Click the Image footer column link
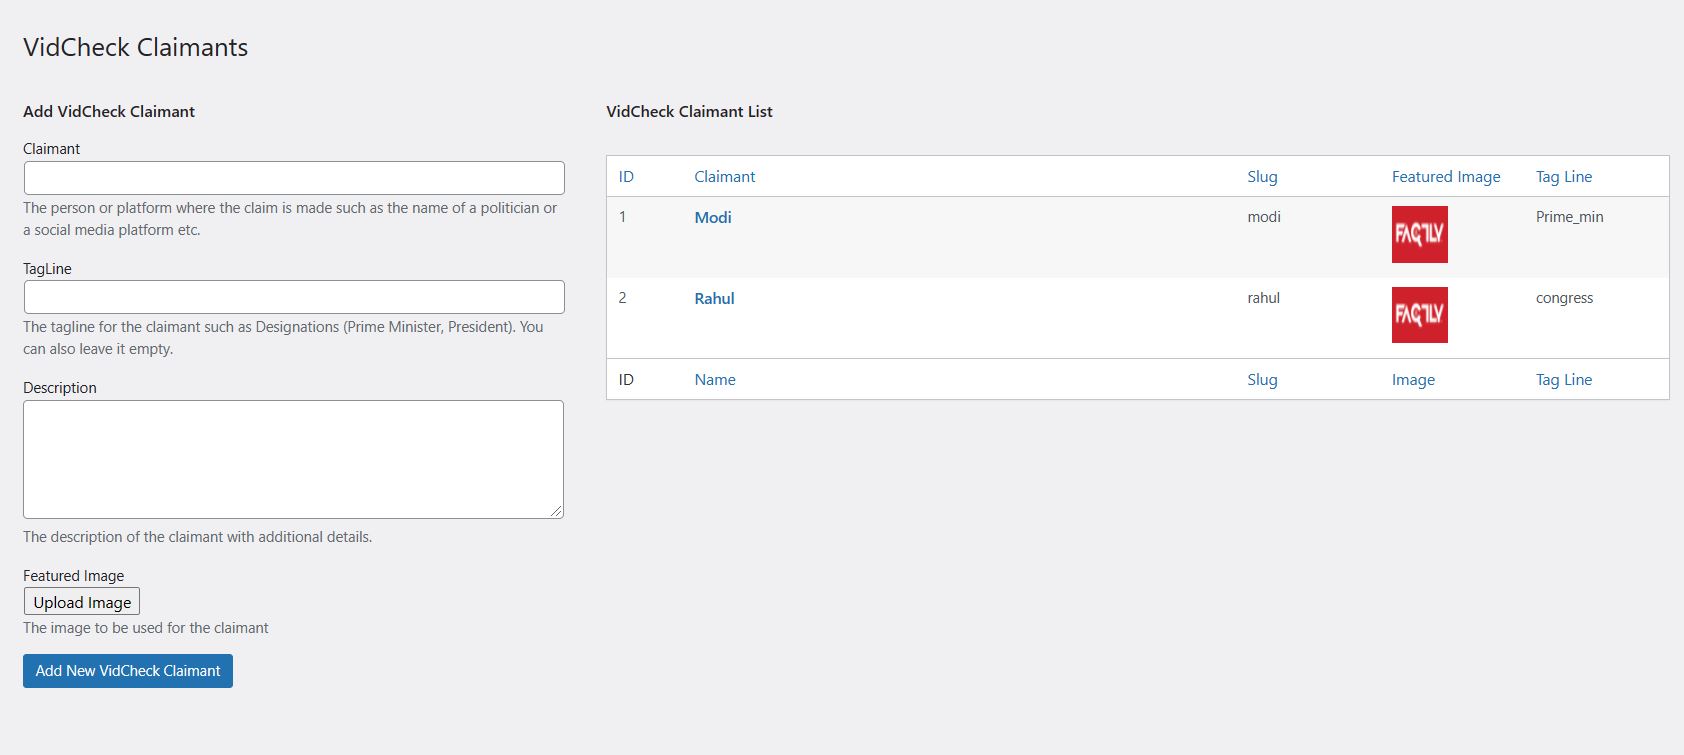 (1413, 379)
